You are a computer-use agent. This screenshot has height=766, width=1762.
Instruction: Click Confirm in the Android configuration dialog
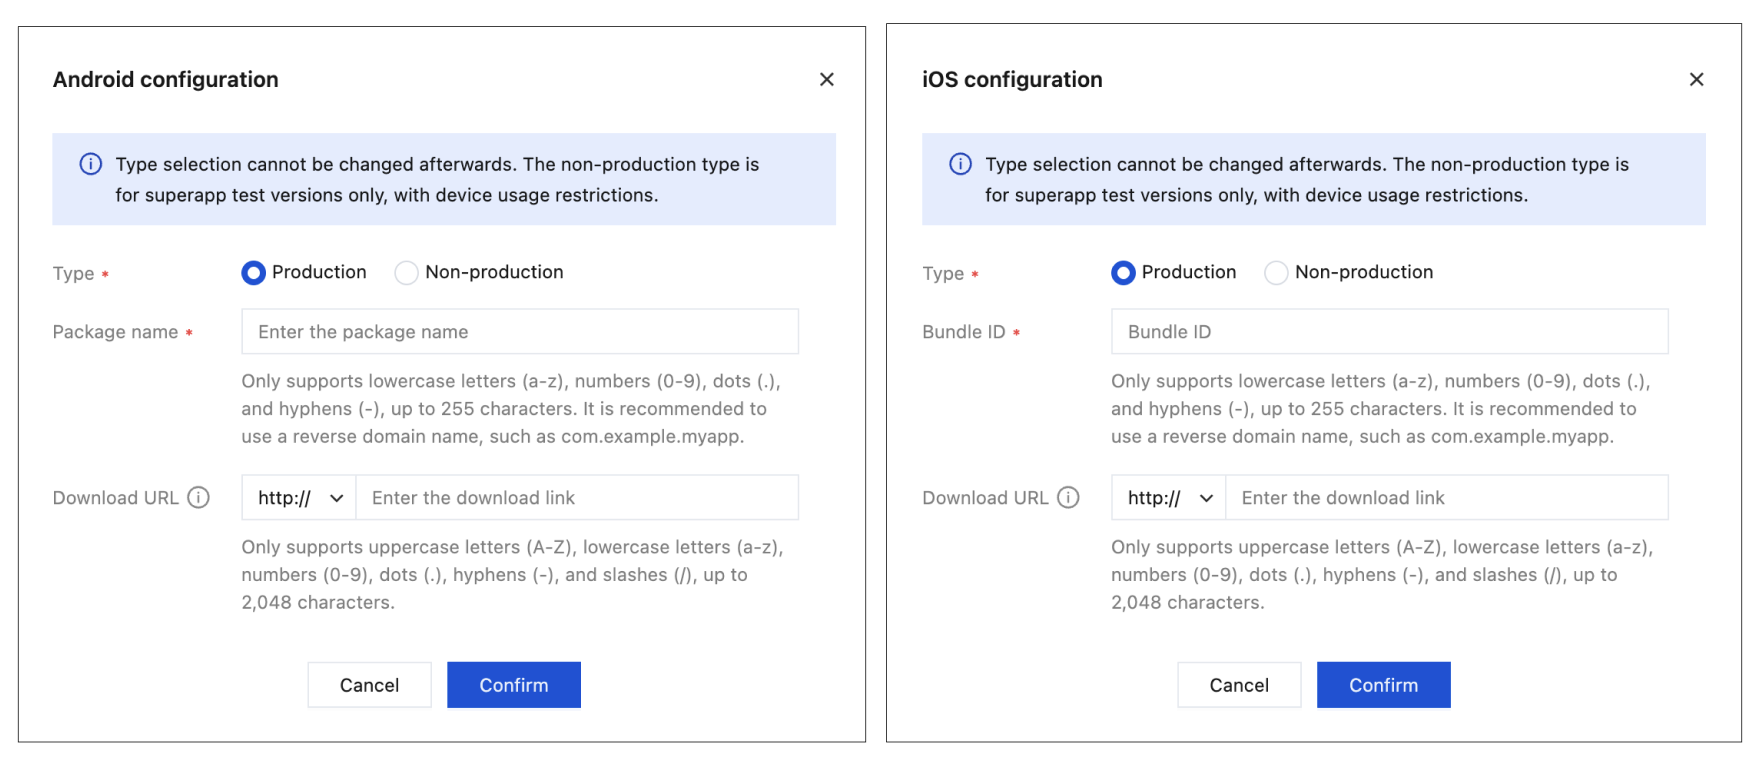tap(514, 685)
